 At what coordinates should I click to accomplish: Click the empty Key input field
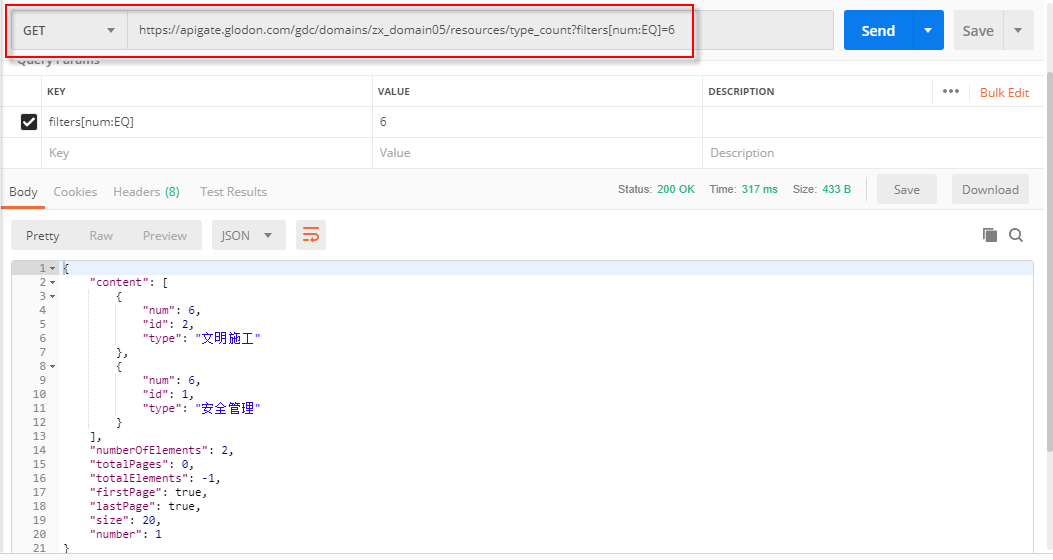[x=205, y=153]
